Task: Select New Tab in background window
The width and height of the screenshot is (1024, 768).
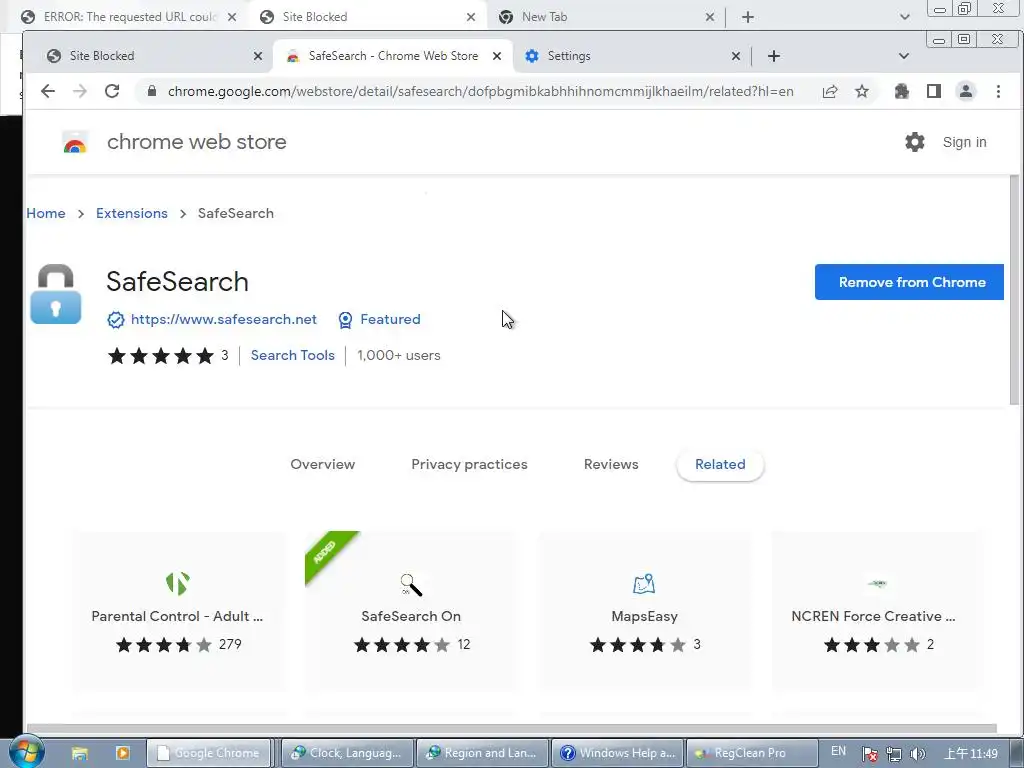Action: pyautogui.click(x=605, y=17)
